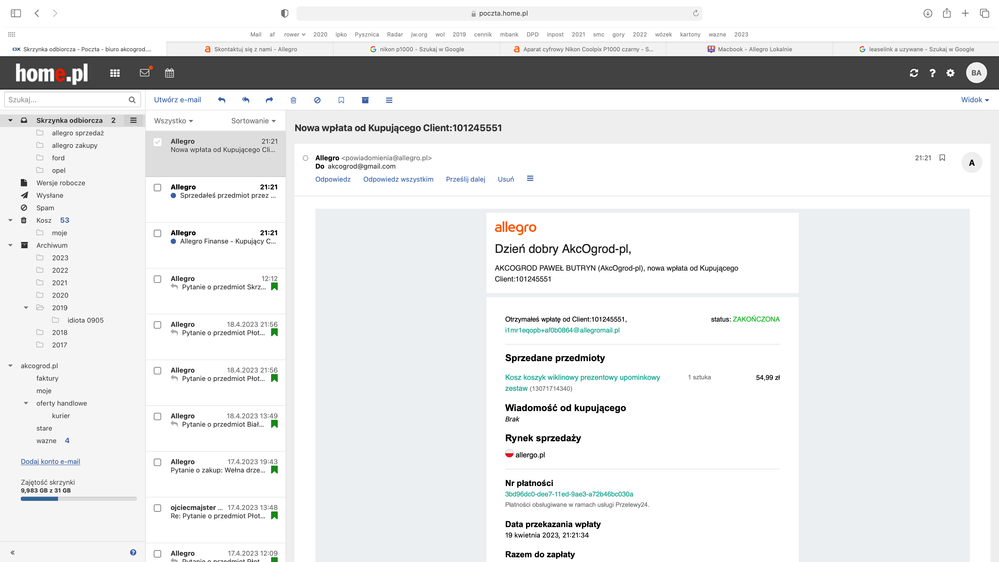Click the Szukaj search field
Viewport: 999px width, 562px height.
tap(66, 100)
